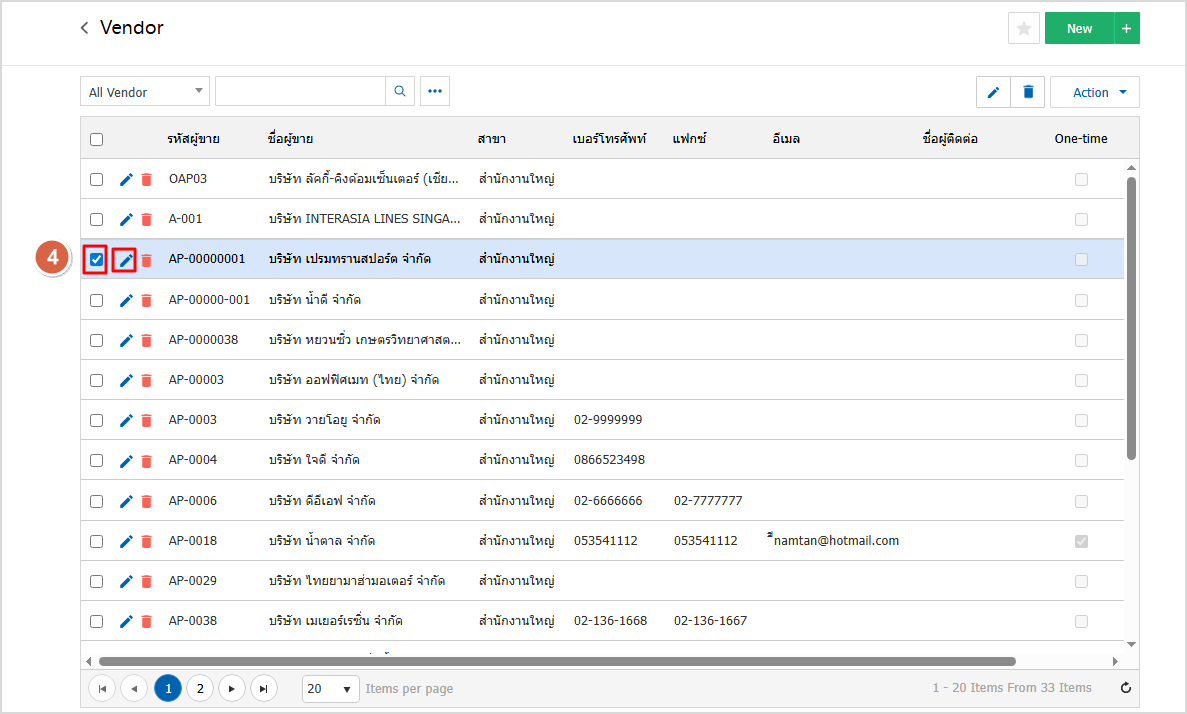Image resolution: width=1187 pixels, height=714 pixels.
Task: Click the star favorite icon
Action: pos(1023,29)
